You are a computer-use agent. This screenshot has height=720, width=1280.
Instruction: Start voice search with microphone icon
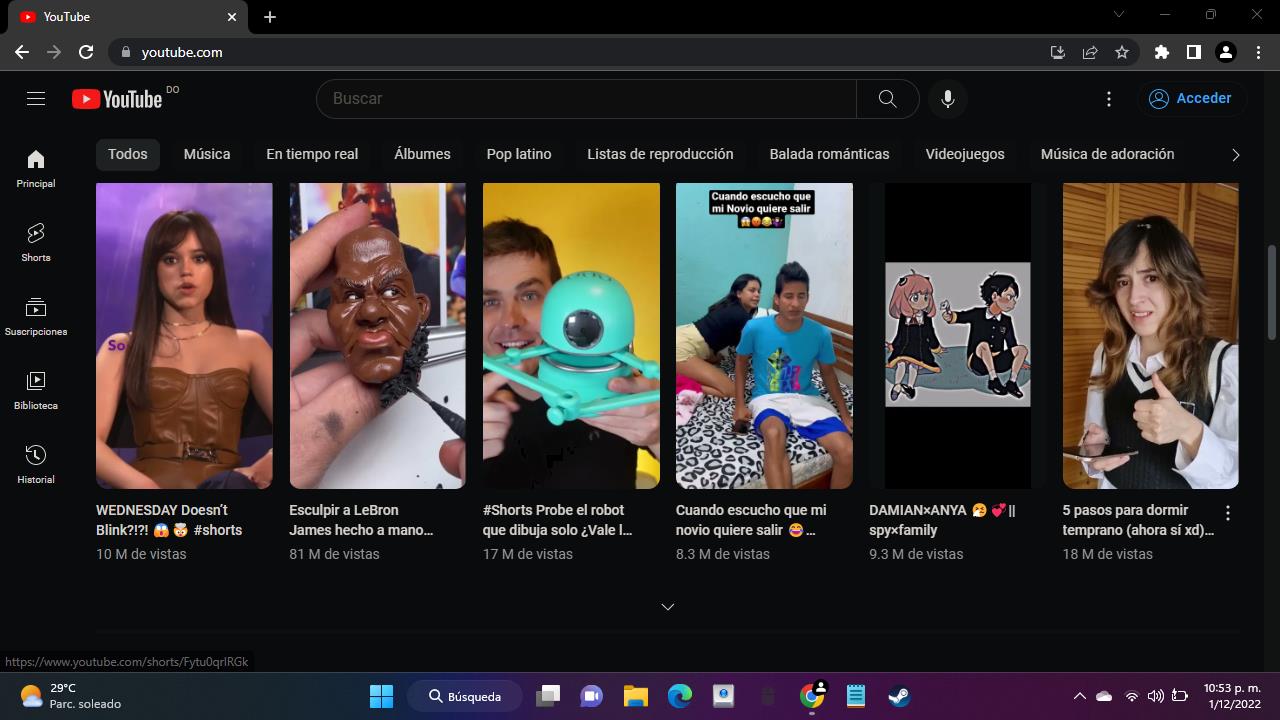[947, 98]
